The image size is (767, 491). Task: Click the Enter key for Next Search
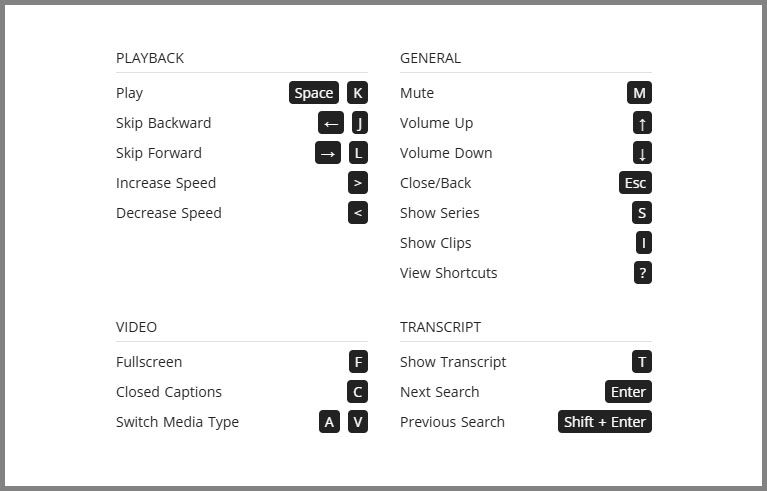pyautogui.click(x=628, y=392)
